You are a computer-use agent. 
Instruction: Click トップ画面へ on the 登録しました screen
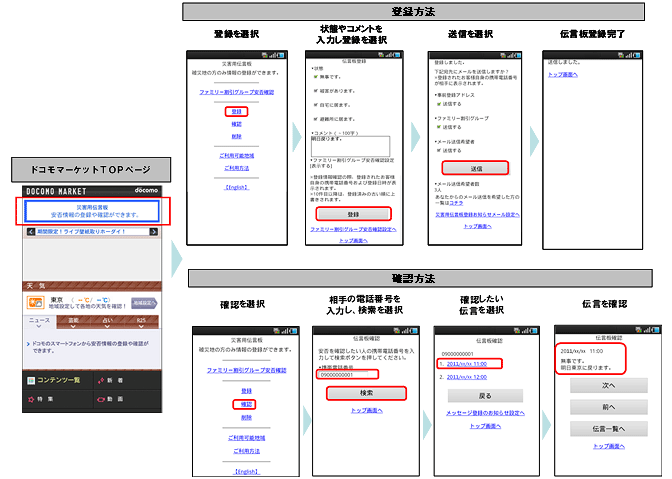(477, 226)
